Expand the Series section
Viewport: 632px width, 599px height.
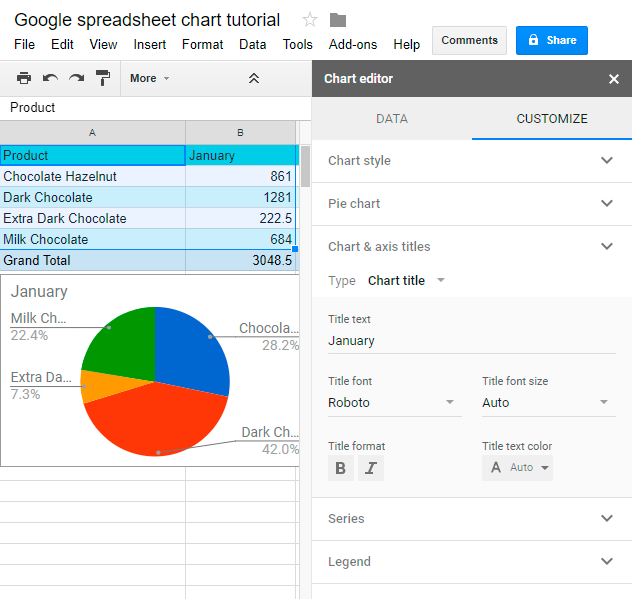point(472,518)
